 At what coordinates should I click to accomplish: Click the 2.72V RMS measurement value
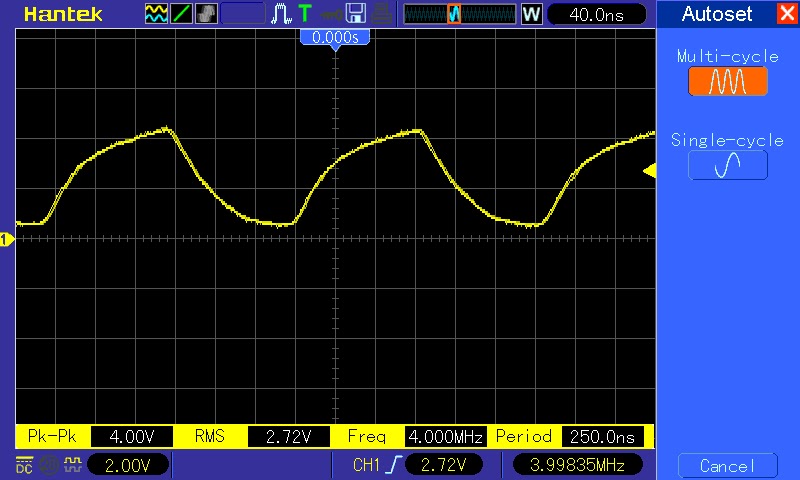(x=289, y=437)
